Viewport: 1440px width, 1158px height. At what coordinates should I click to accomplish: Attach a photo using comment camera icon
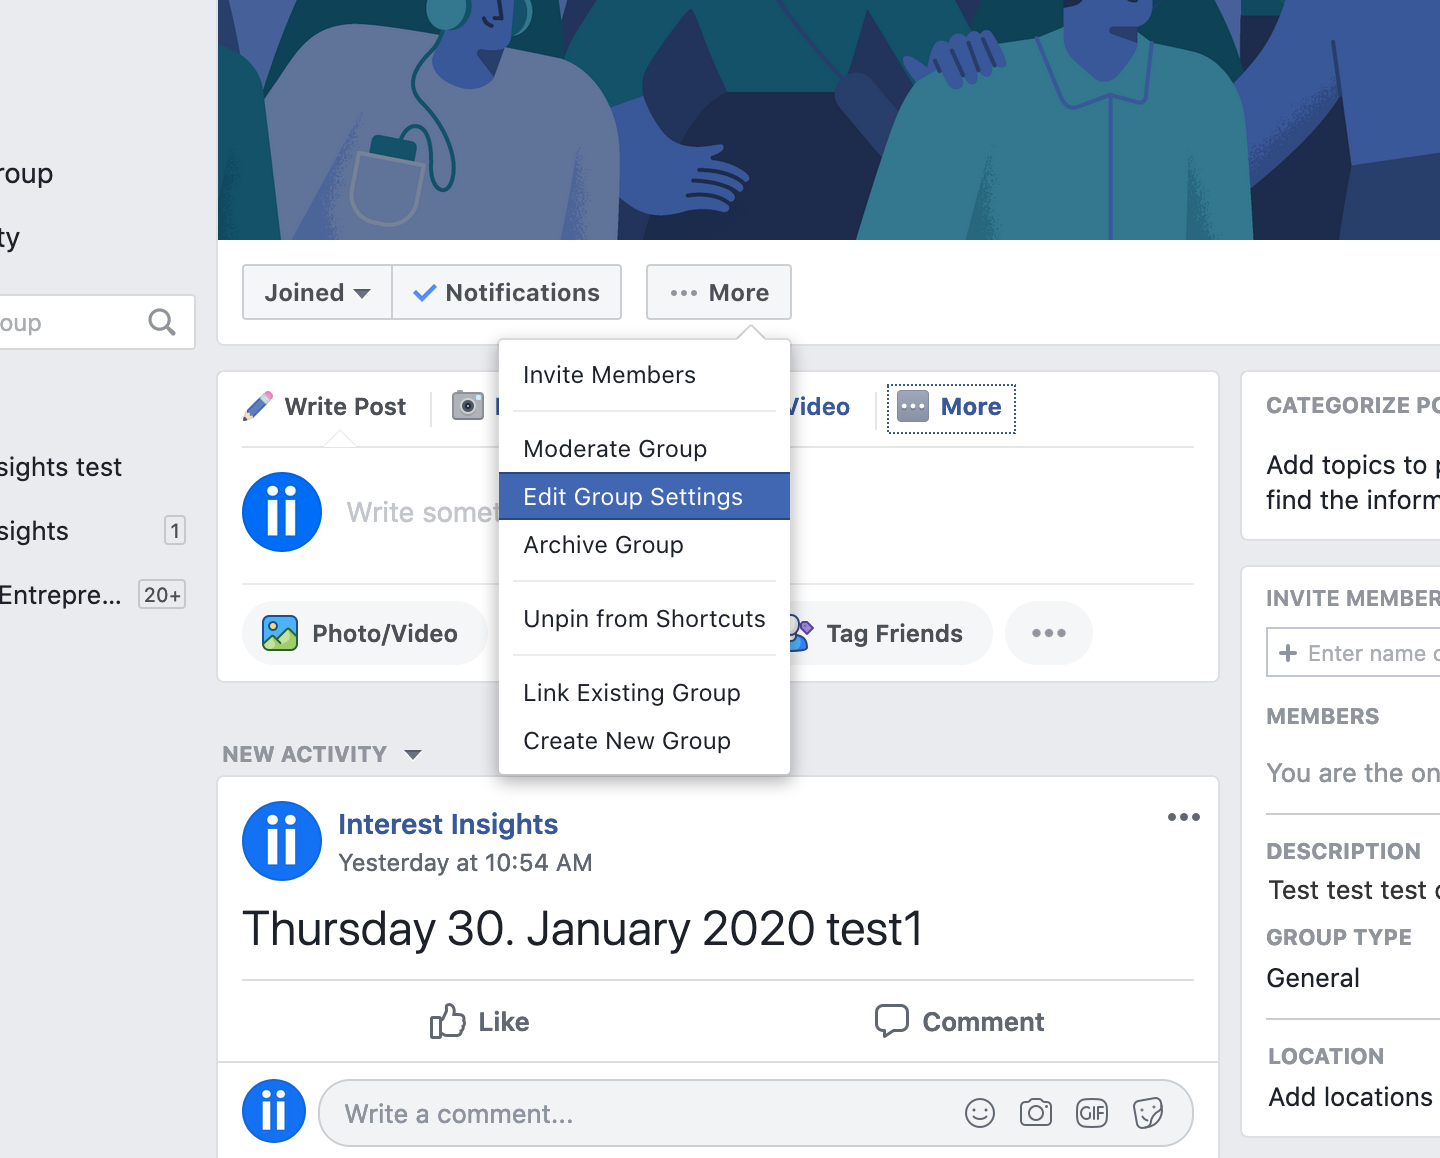(x=1036, y=1113)
